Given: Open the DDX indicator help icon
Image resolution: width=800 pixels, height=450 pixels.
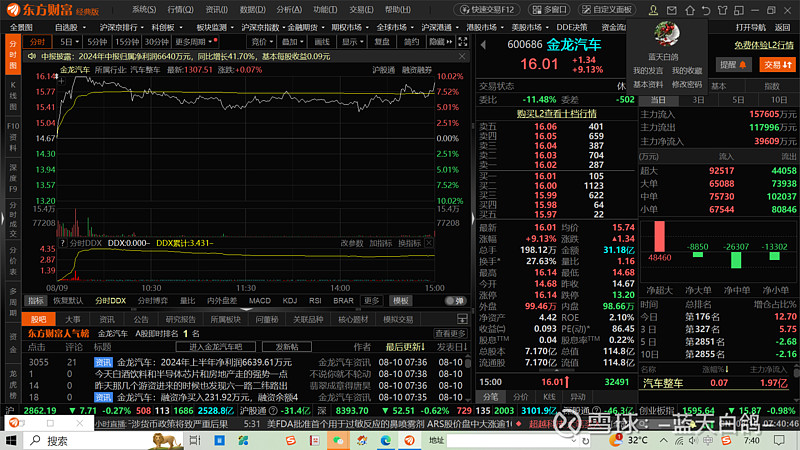Looking at the screenshot, I should click(62, 243).
